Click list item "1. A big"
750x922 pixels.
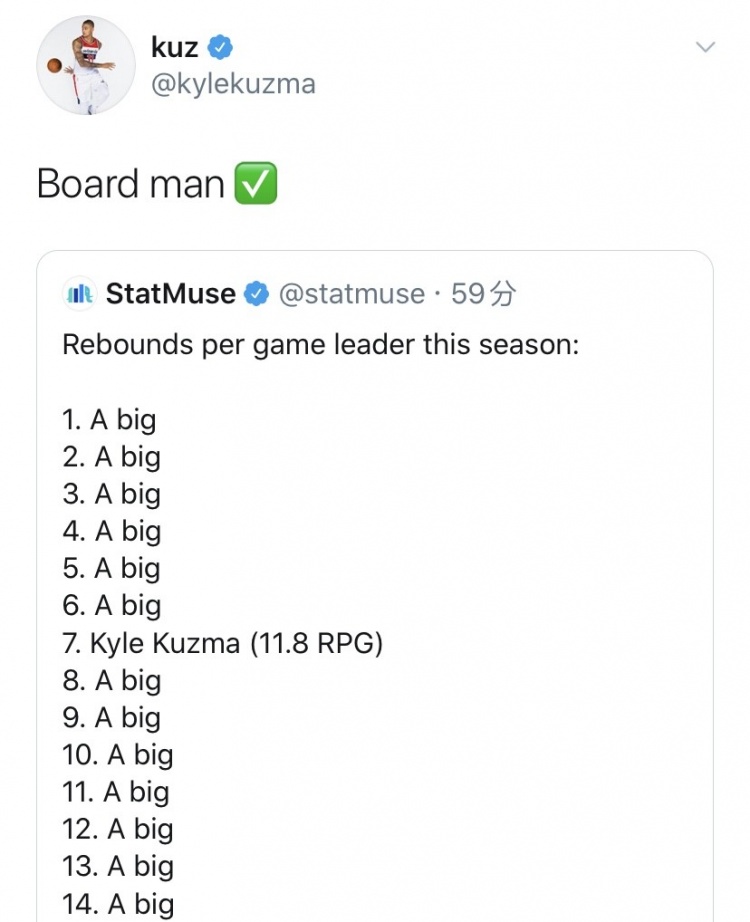109,420
